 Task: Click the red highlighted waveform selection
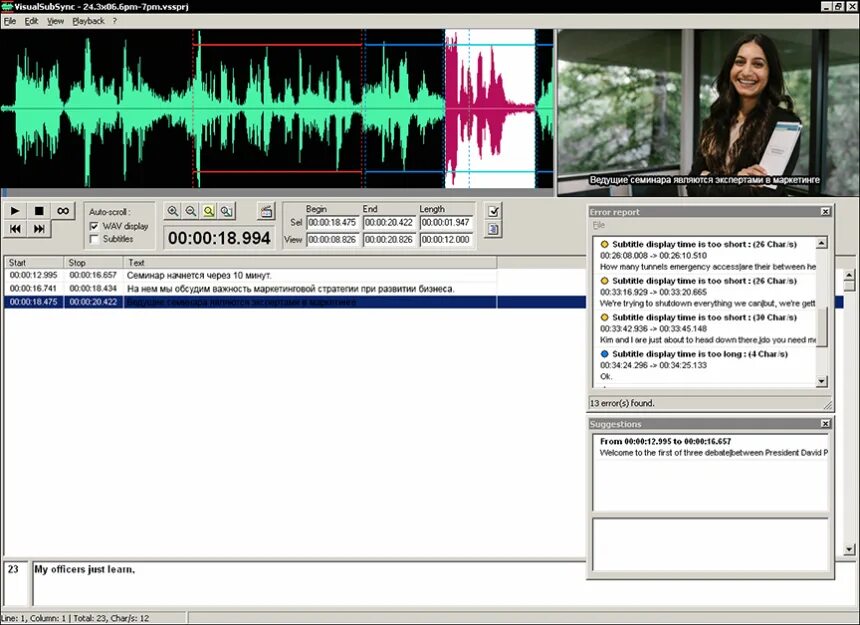click(x=489, y=109)
